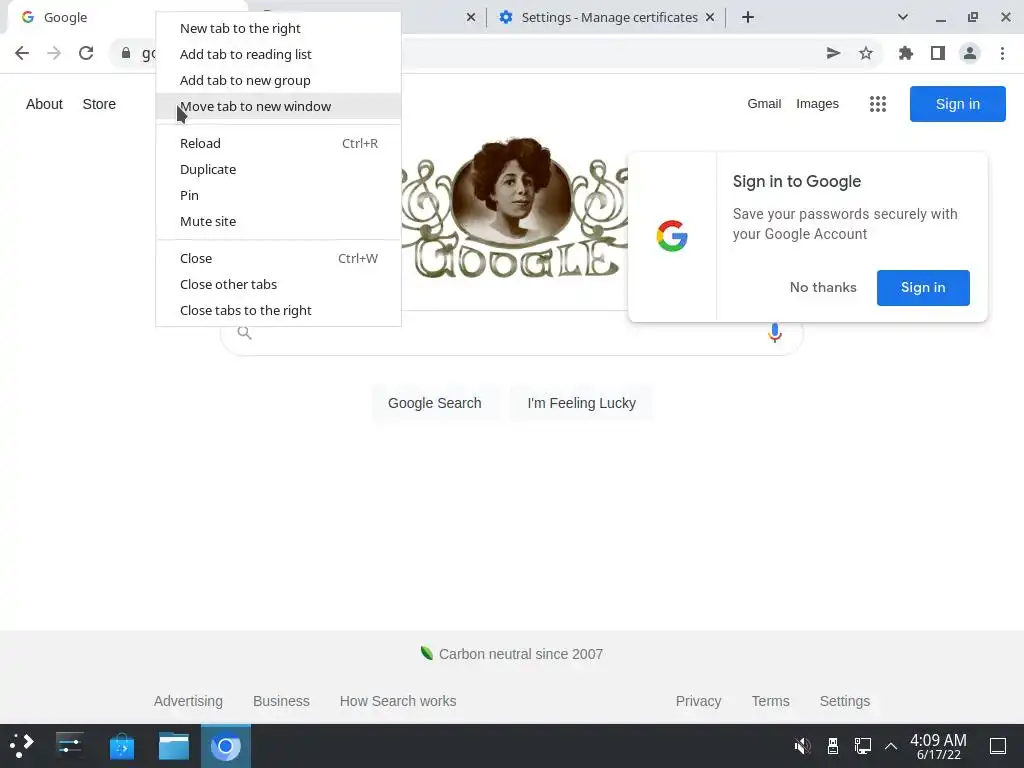
Task: Choose Reload in the context menu
Action: pos(278,143)
